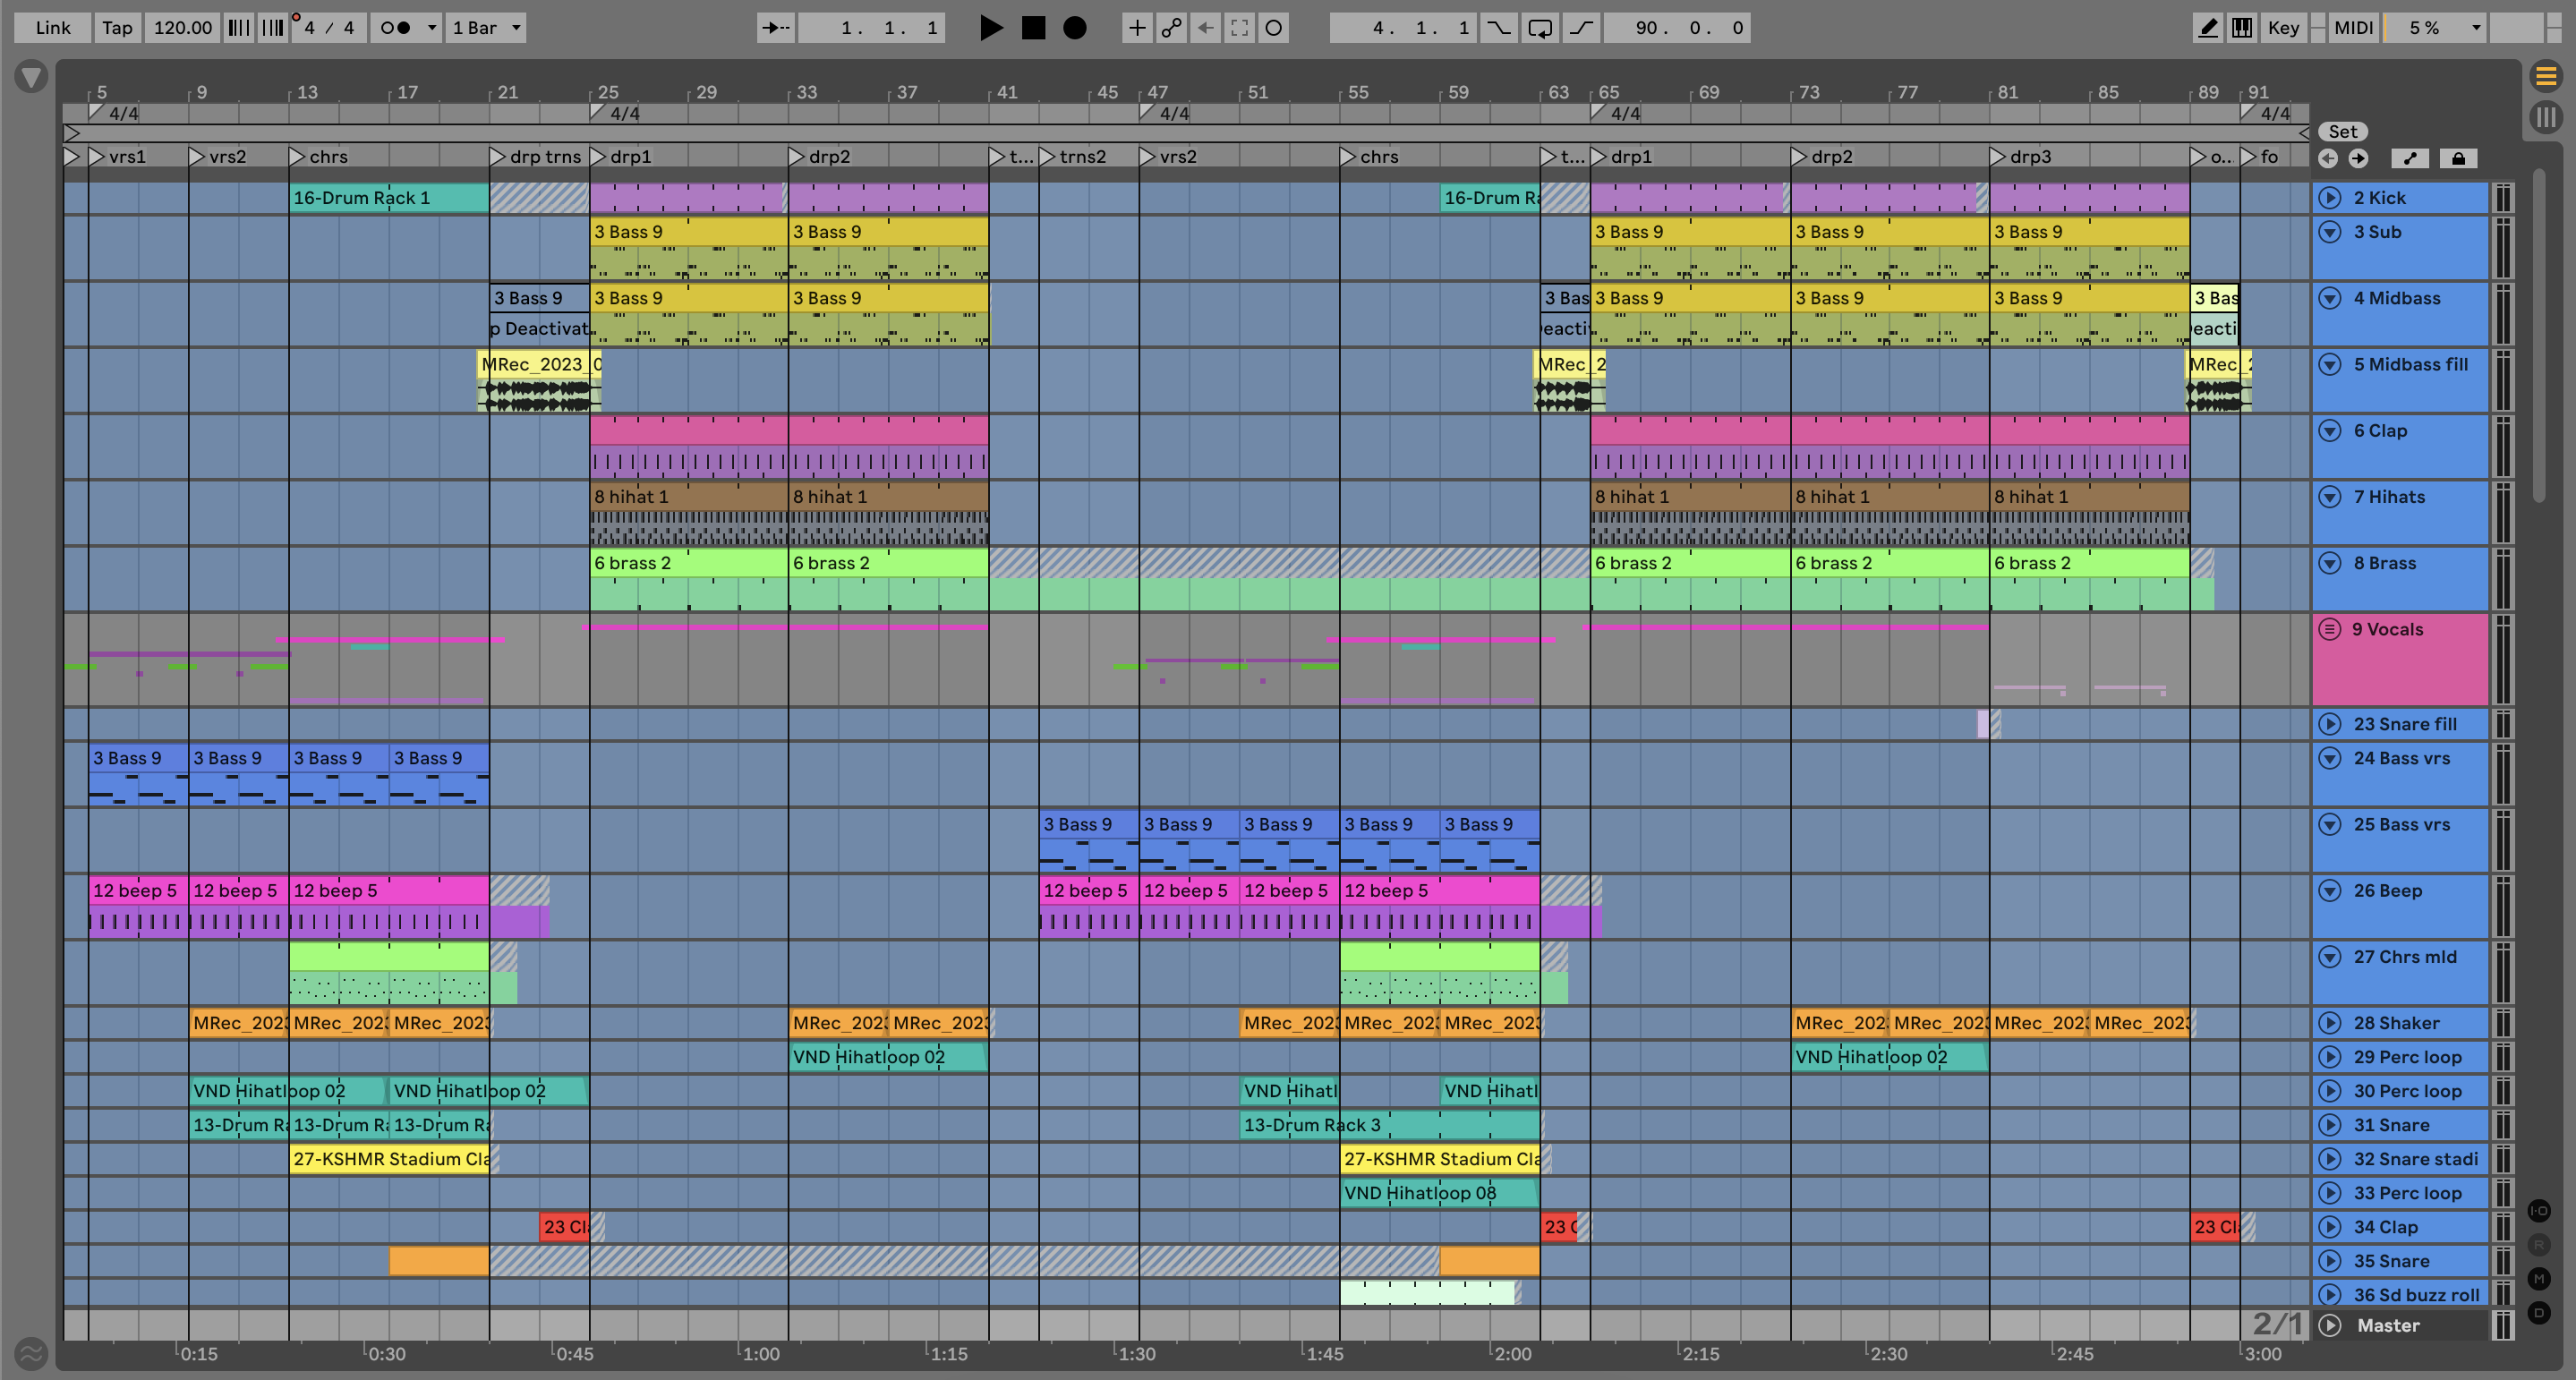Select the 4 / 4 time signature field
2576x1380 pixels.
pyautogui.click(x=329, y=28)
